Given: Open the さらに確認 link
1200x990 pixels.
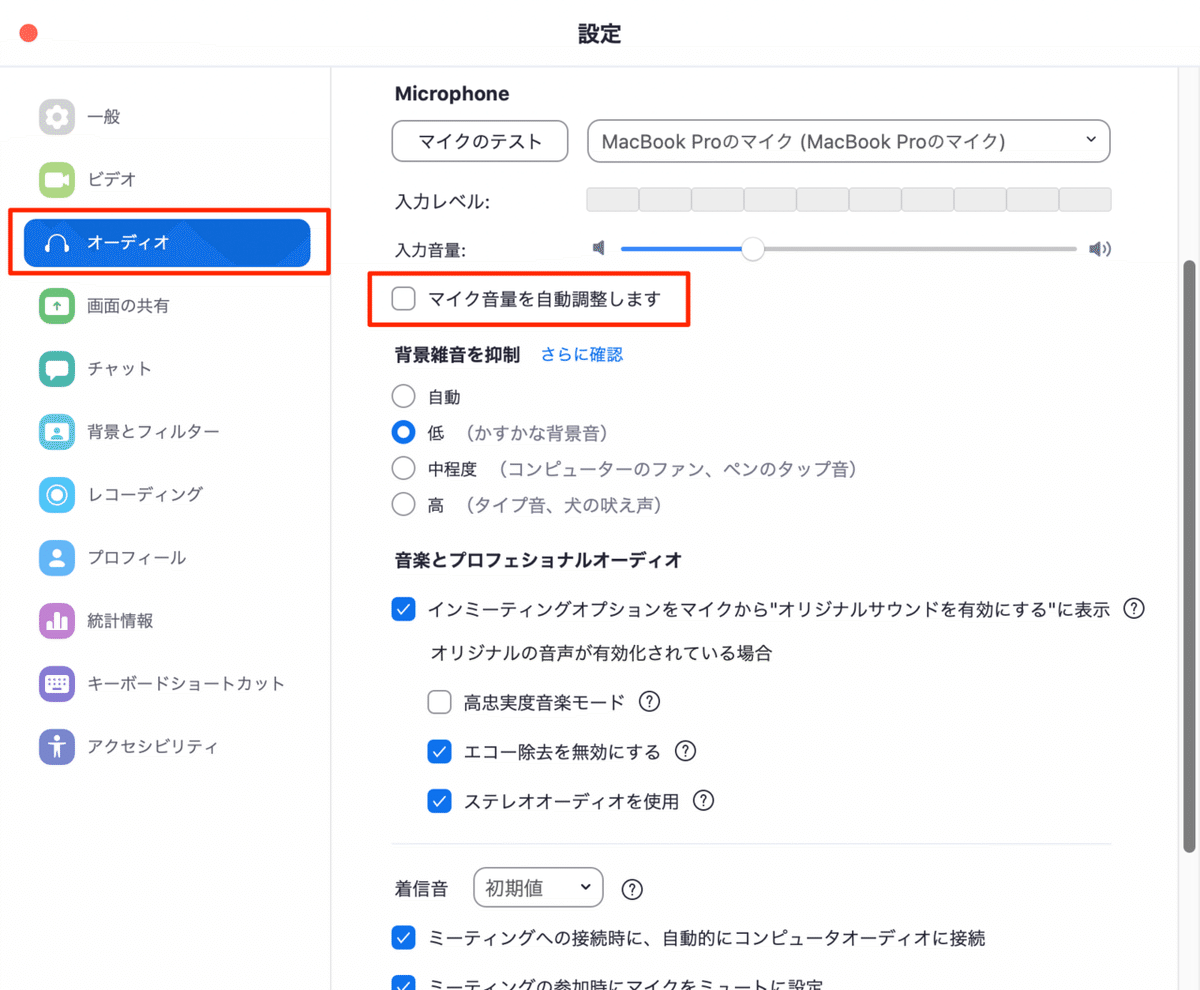Looking at the screenshot, I should 581,354.
